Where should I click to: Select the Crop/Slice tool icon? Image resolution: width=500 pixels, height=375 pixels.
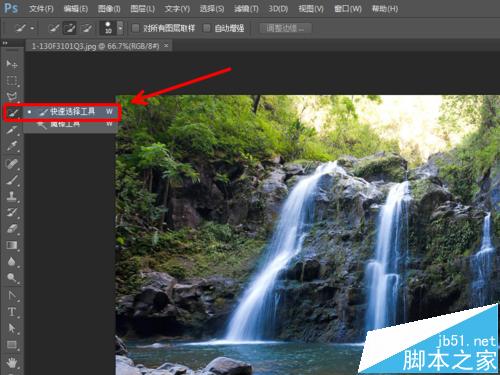pyautogui.click(x=12, y=130)
